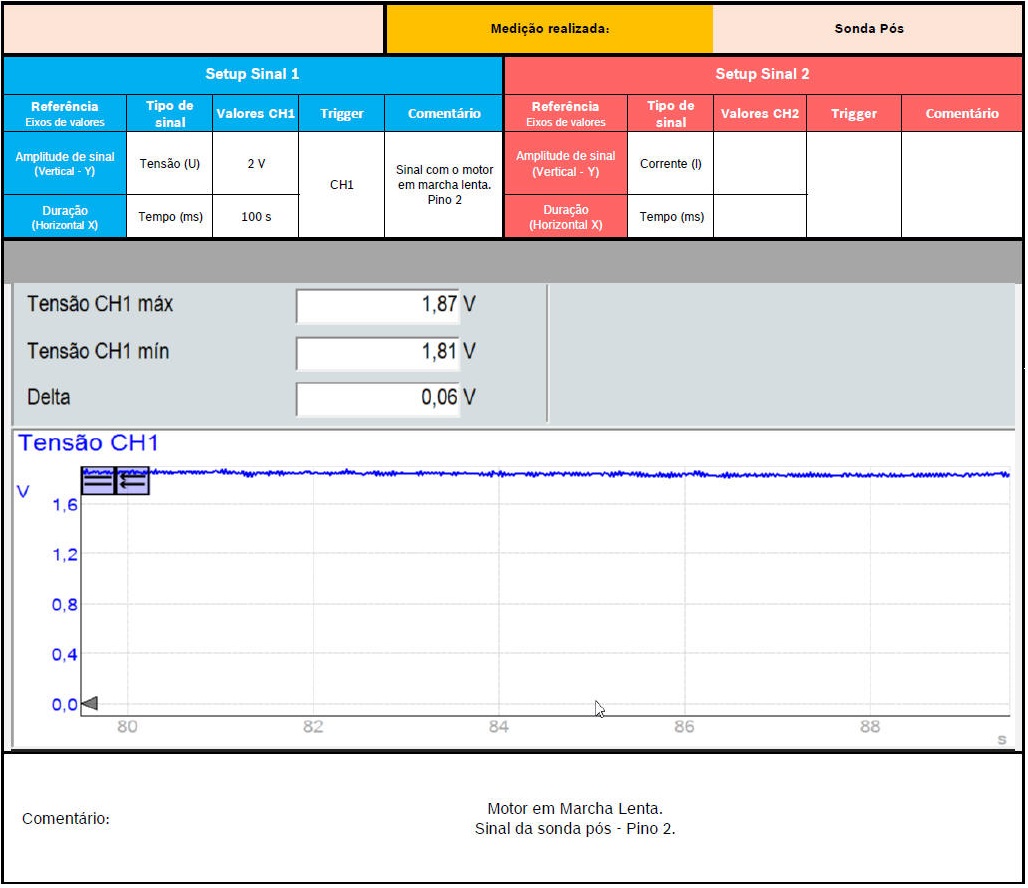The width and height of the screenshot is (1028, 888).
Task: Click the double-line cursor marker icon
Action: coord(98,481)
